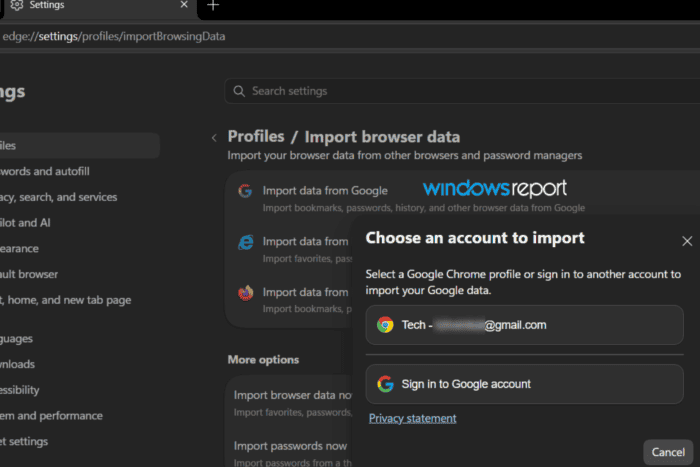Screen dimensions: 700x467
Task: Go back using the arrow beside Profiles
Action: pyautogui.click(x=214, y=138)
